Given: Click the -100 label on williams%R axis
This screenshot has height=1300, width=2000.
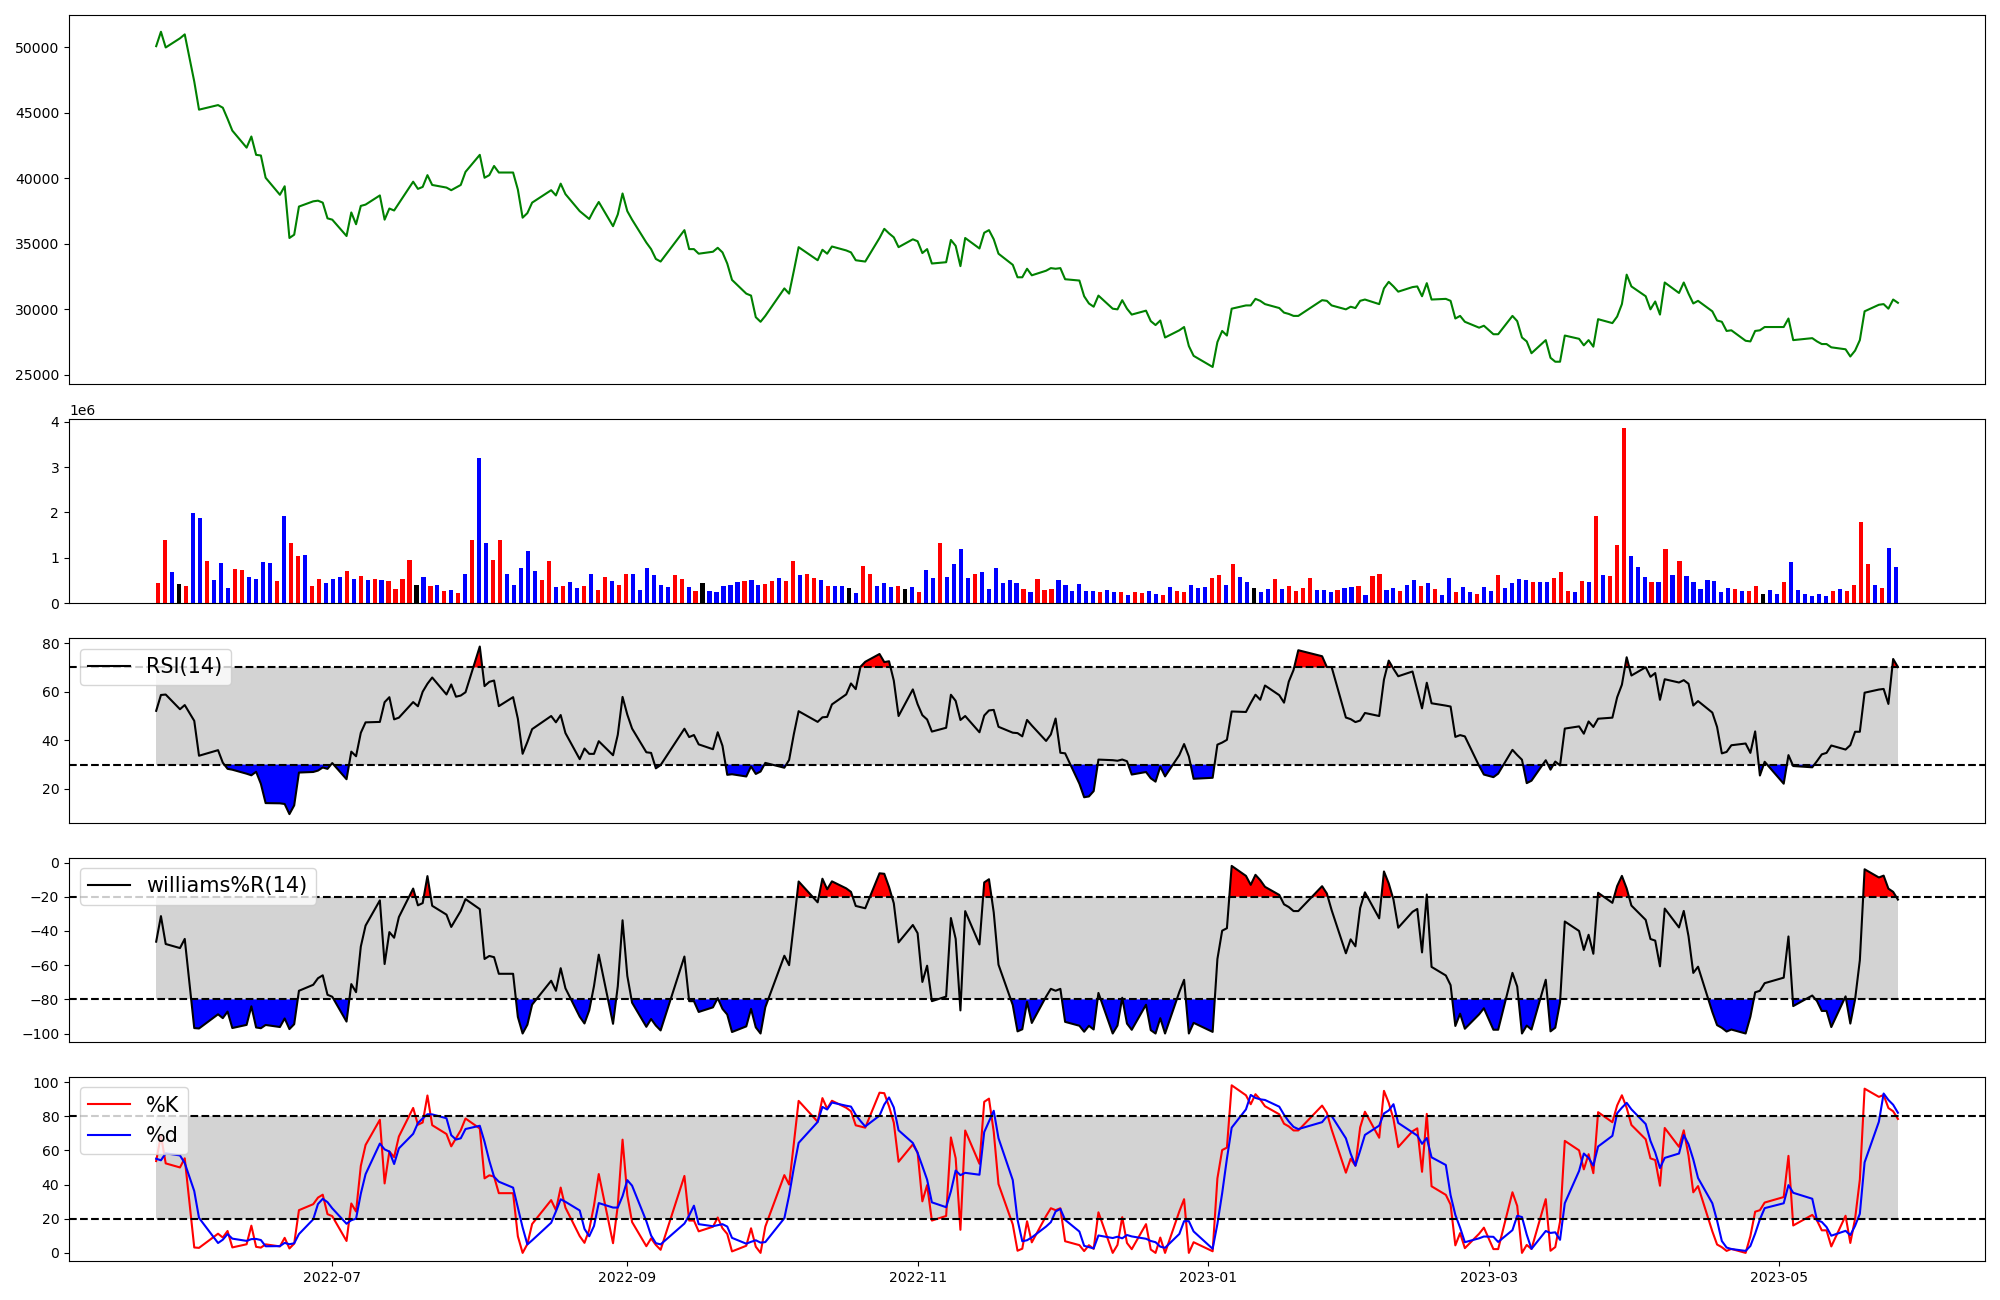Looking at the screenshot, I should click(41, 1034).
